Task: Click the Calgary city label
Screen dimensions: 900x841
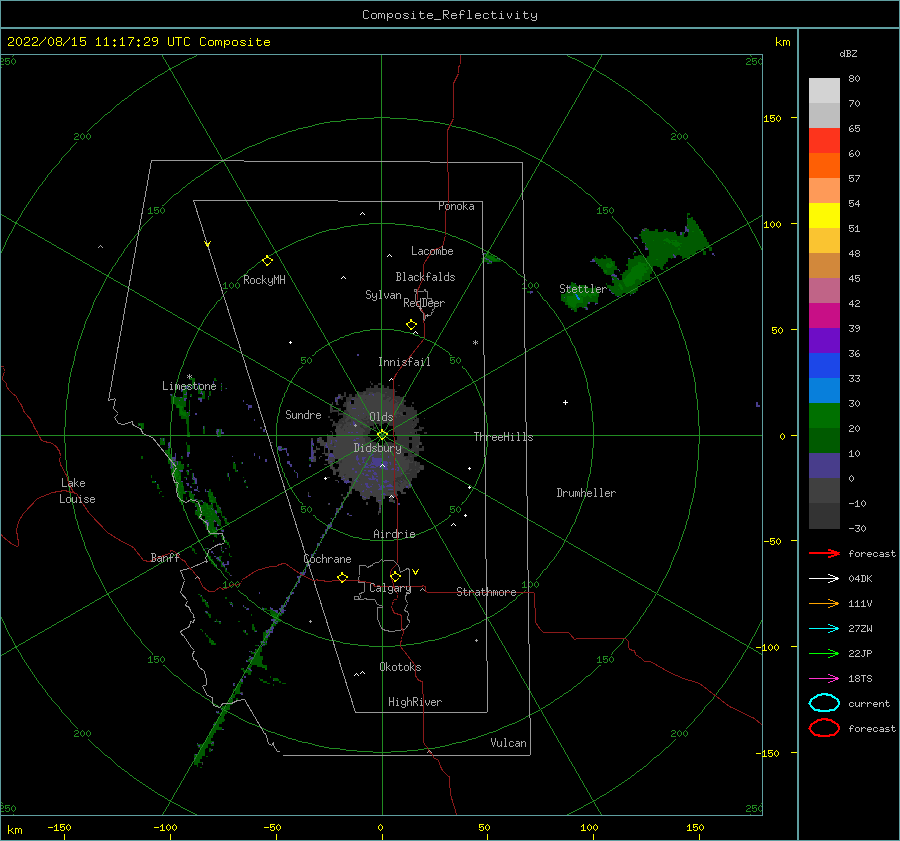Action: click(390, 588)
